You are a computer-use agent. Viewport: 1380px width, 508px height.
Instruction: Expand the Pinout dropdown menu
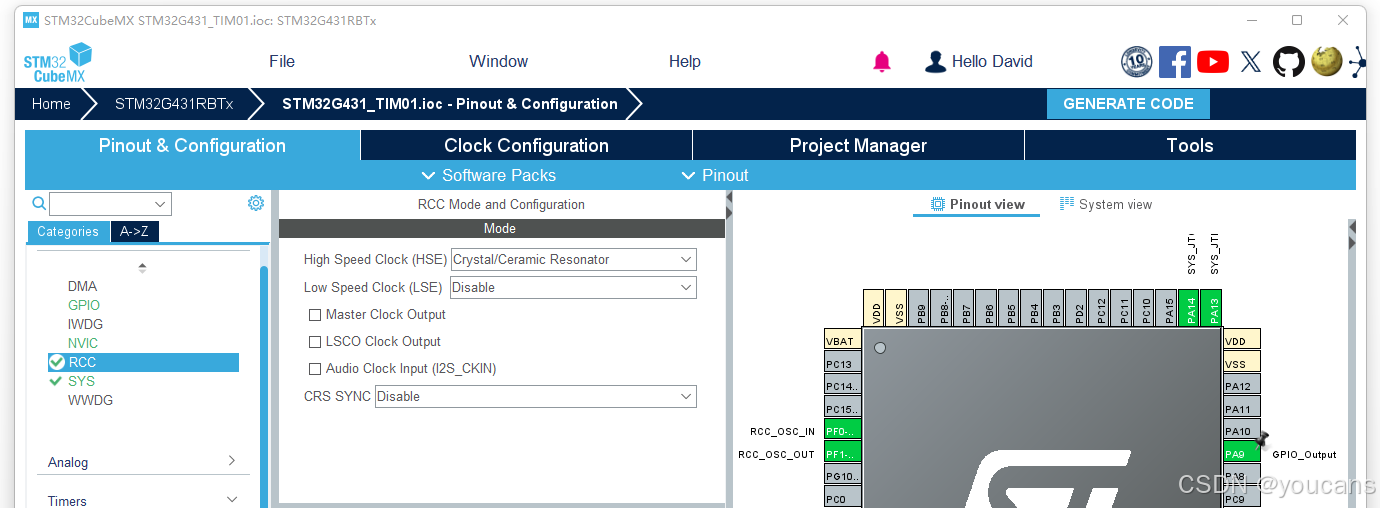[715, 175]
